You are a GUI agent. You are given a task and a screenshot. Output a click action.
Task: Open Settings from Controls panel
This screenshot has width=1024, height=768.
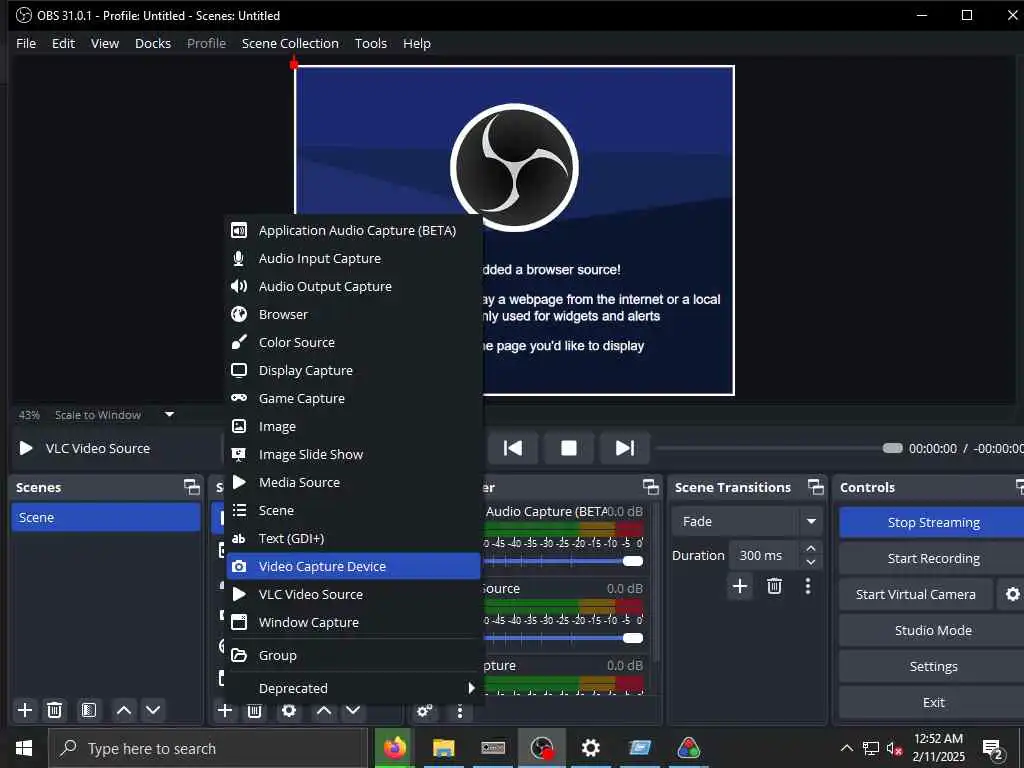pyautogui.click(x=933, y=666)
